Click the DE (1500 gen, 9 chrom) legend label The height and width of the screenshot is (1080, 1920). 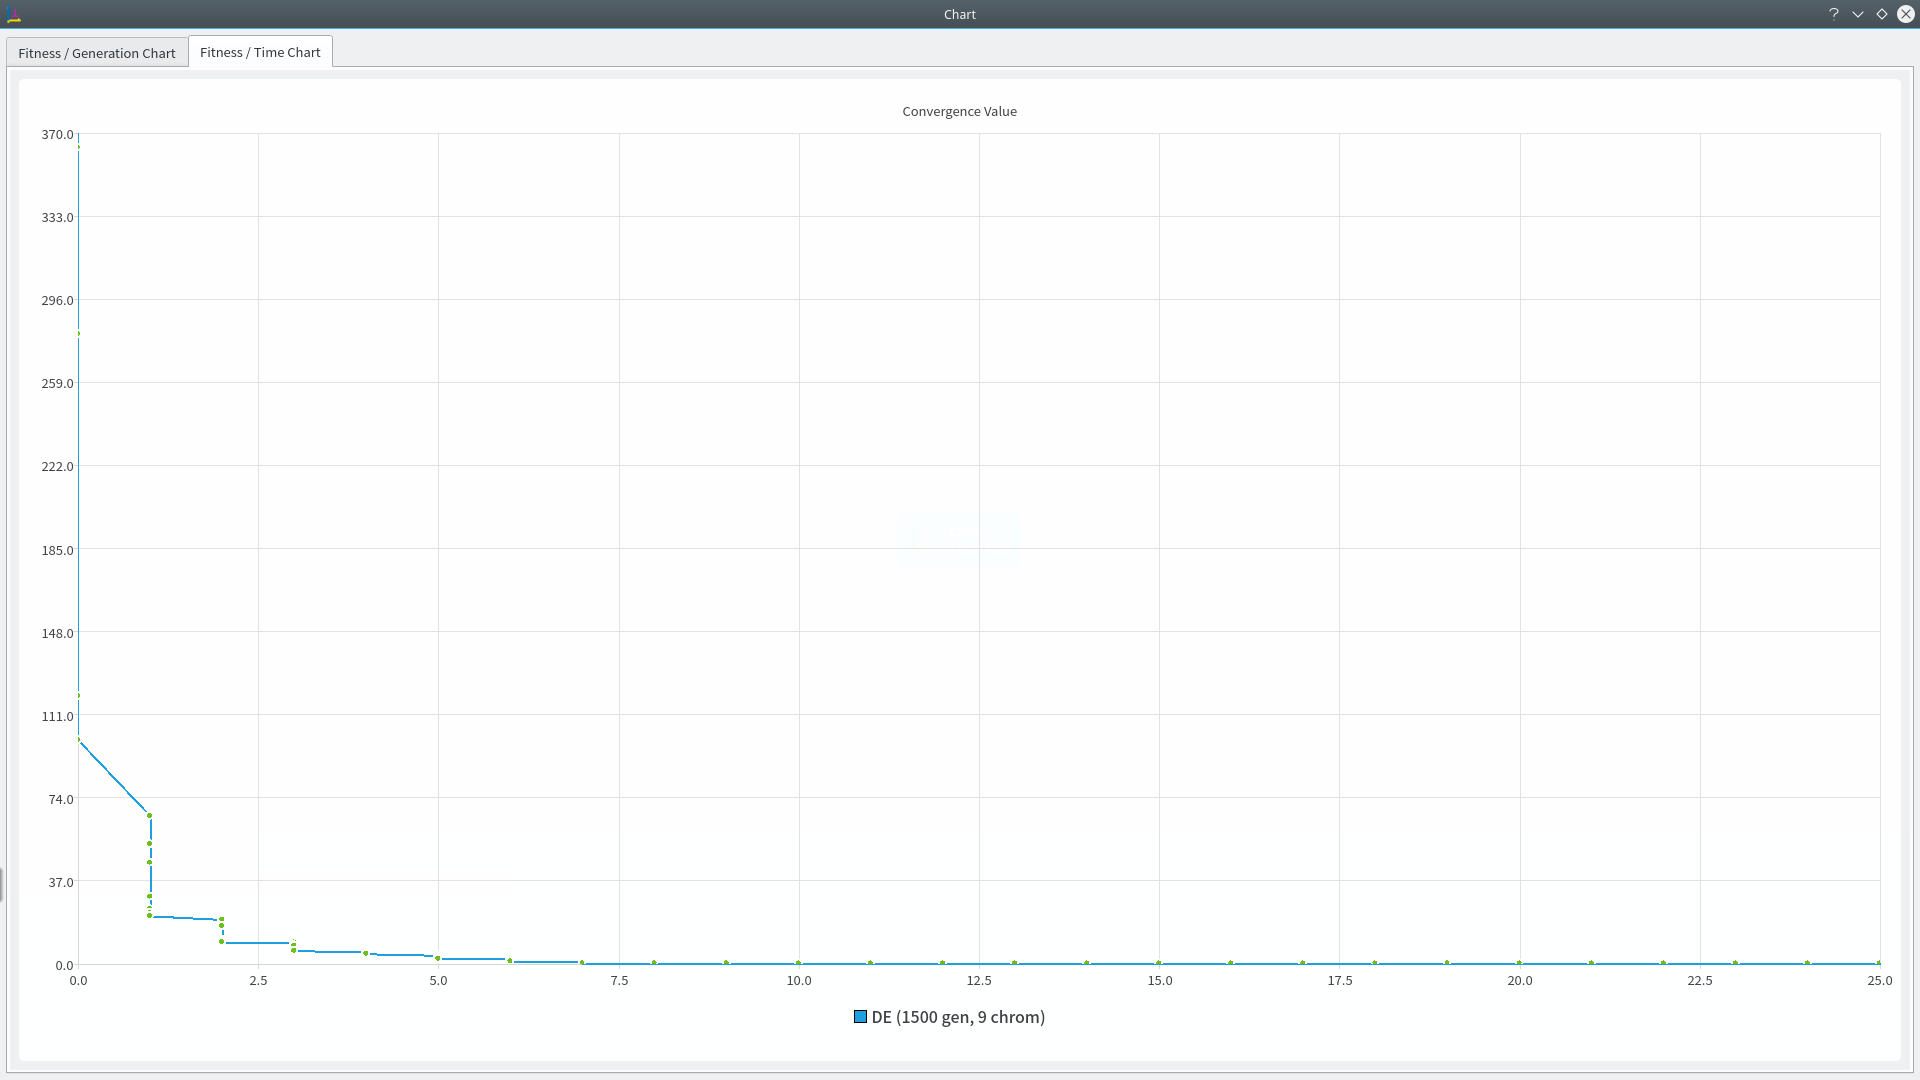pos(958,1017)
